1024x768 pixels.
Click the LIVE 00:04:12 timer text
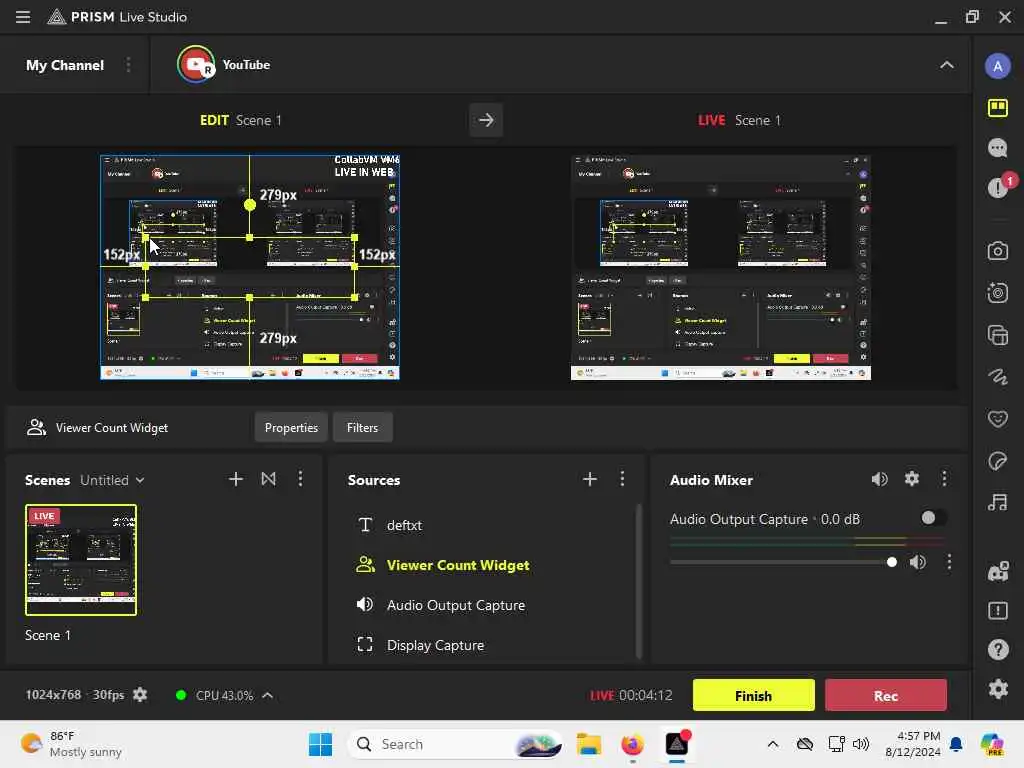coord(631,695)
